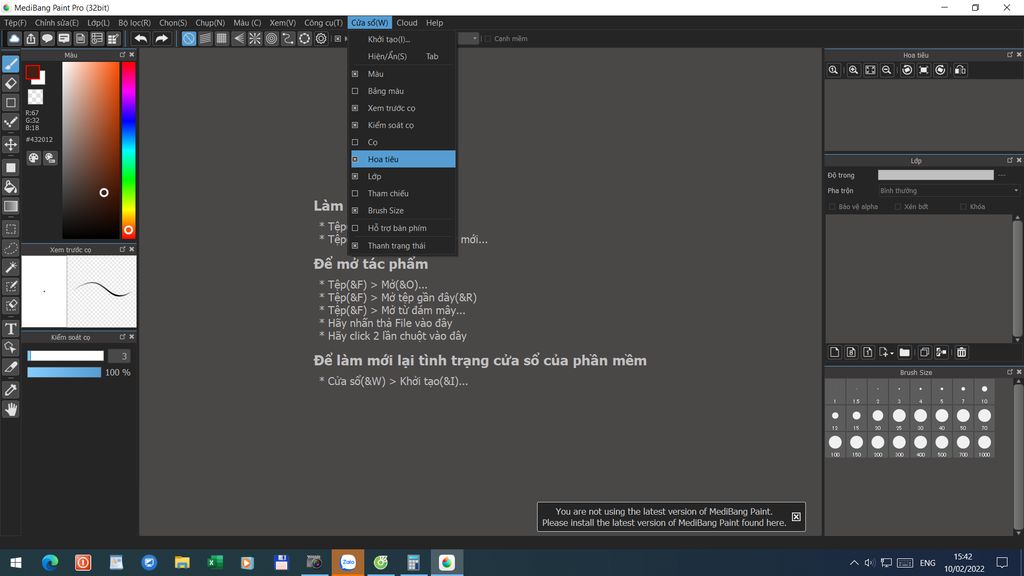
Task: Click the Undo arrow in toolbar
Action: pos(141,39)
